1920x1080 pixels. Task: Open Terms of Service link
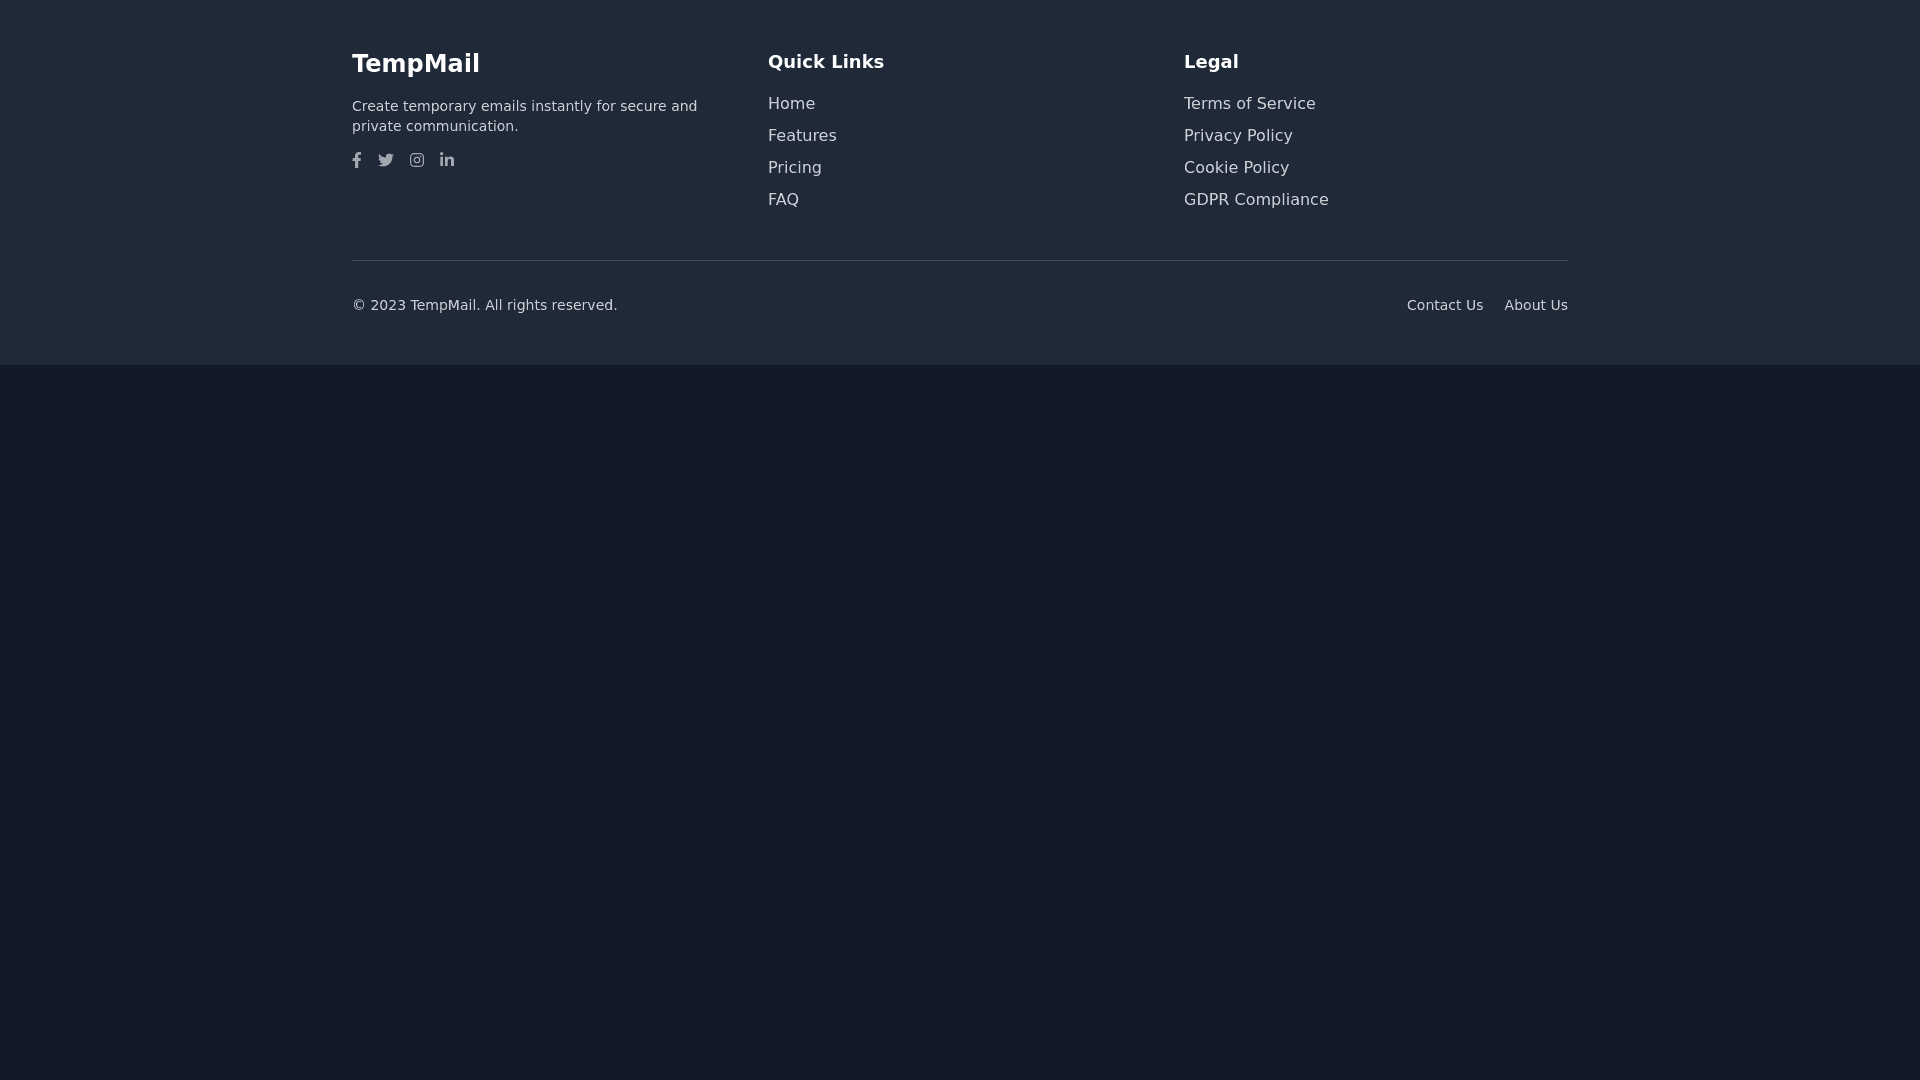[x=1249, y=104]
